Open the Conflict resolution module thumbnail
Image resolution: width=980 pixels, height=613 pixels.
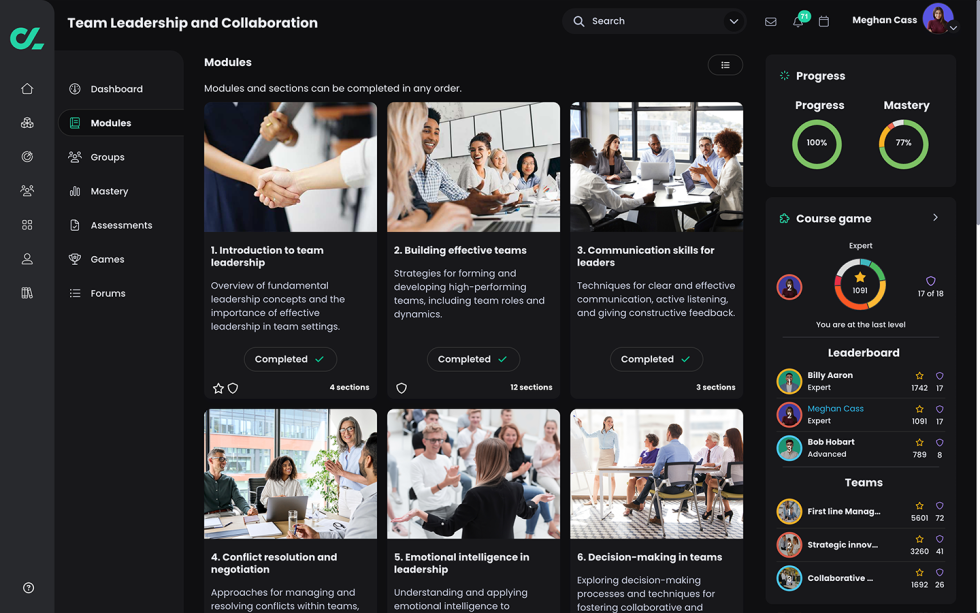[x=290, y=474]
